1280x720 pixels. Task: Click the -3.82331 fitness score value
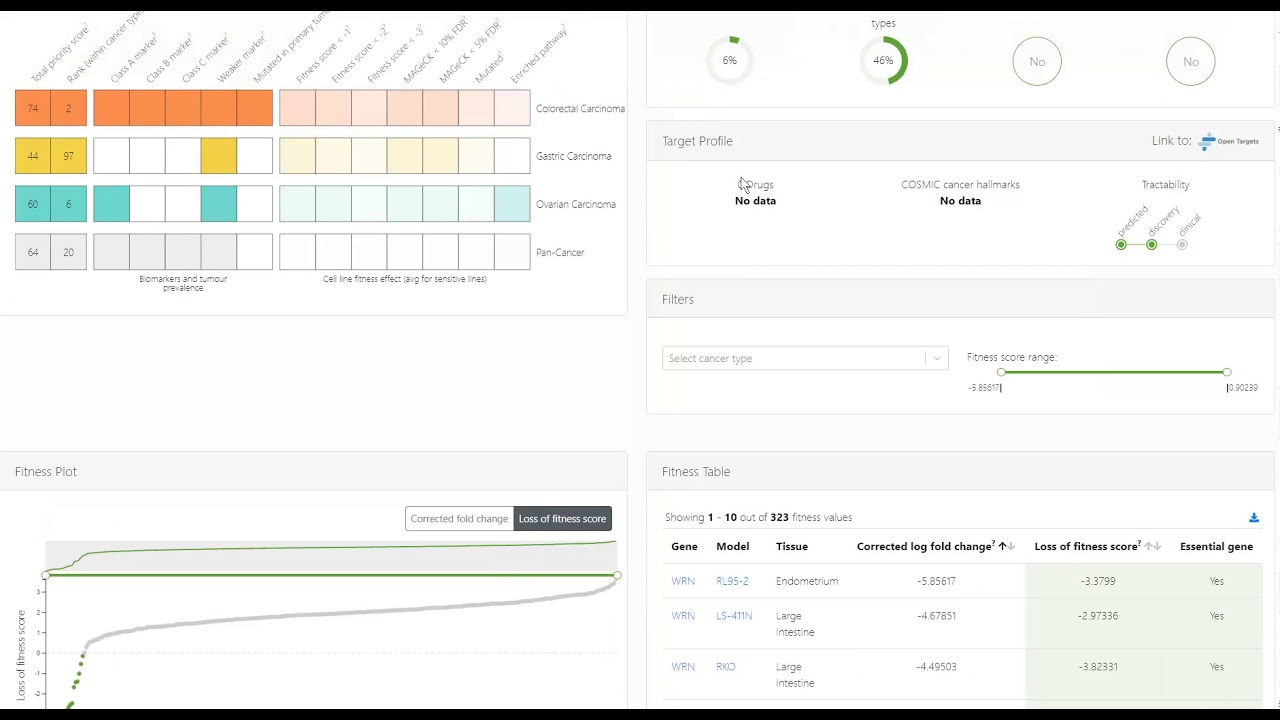[1098, 667]
